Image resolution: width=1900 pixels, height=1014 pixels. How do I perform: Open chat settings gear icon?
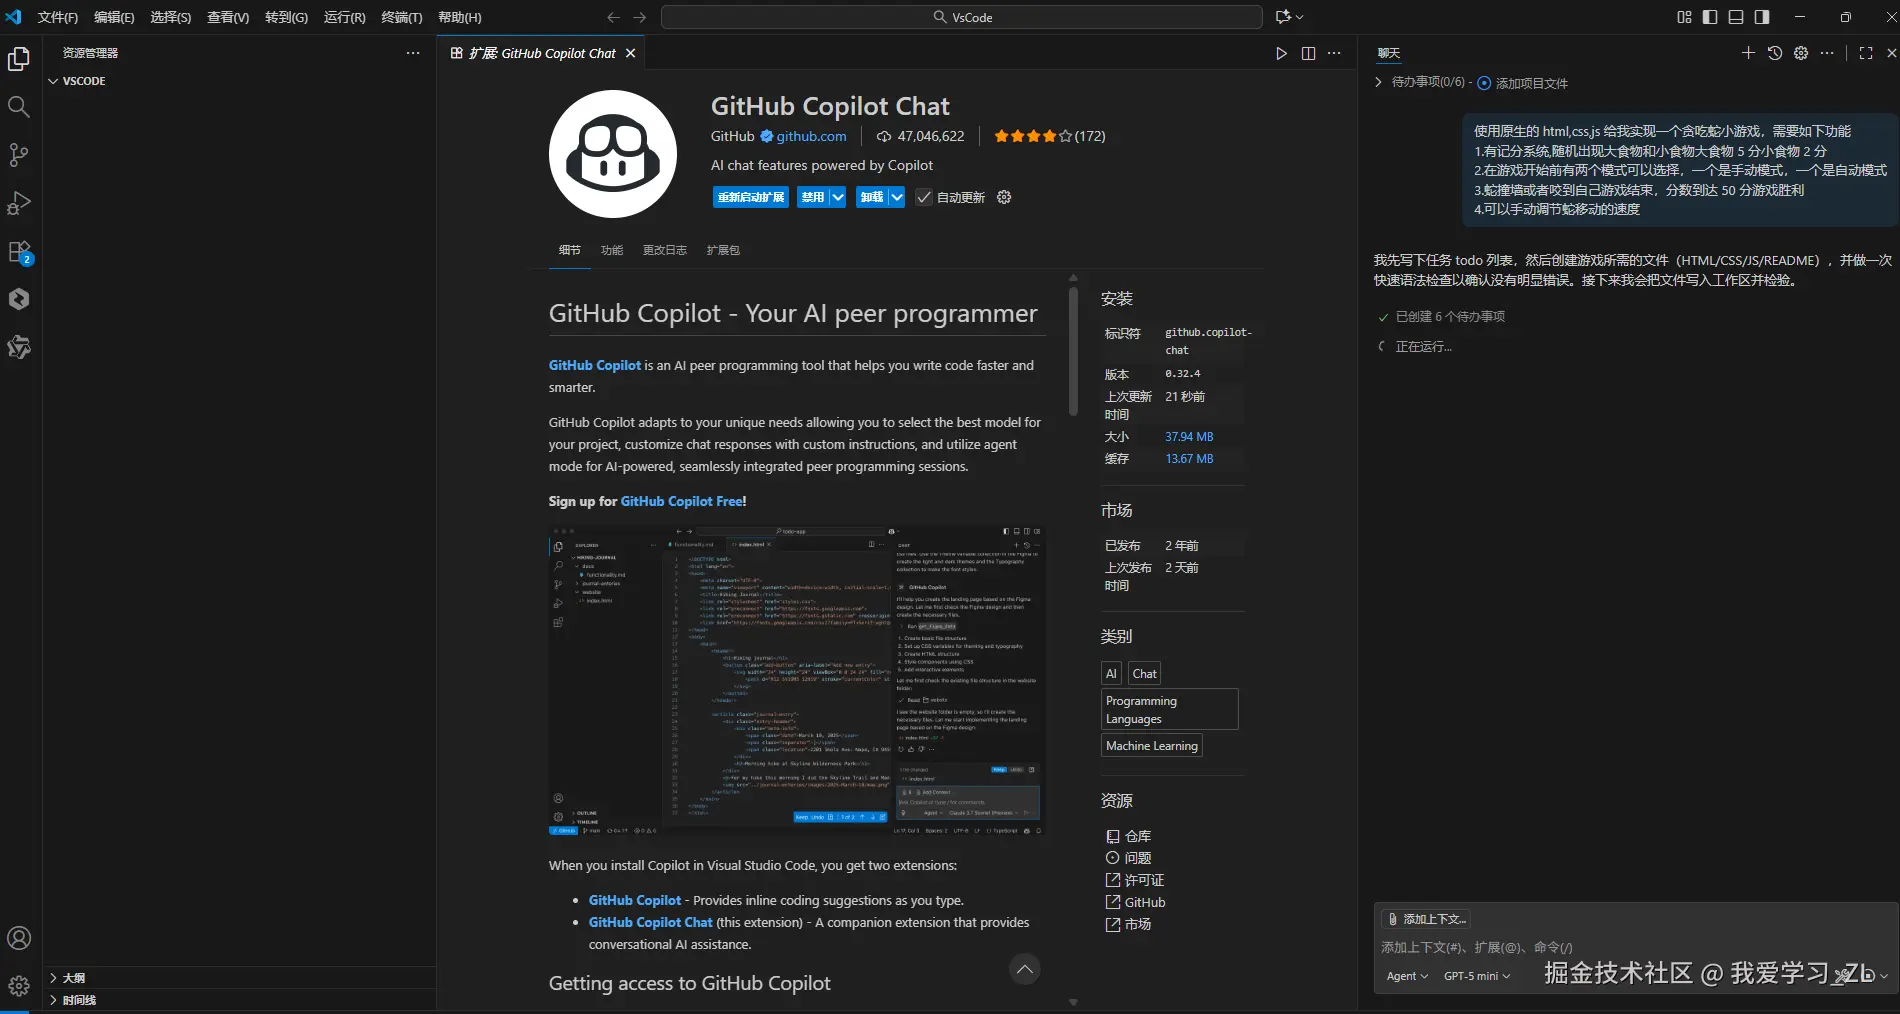coord(1801,53)
